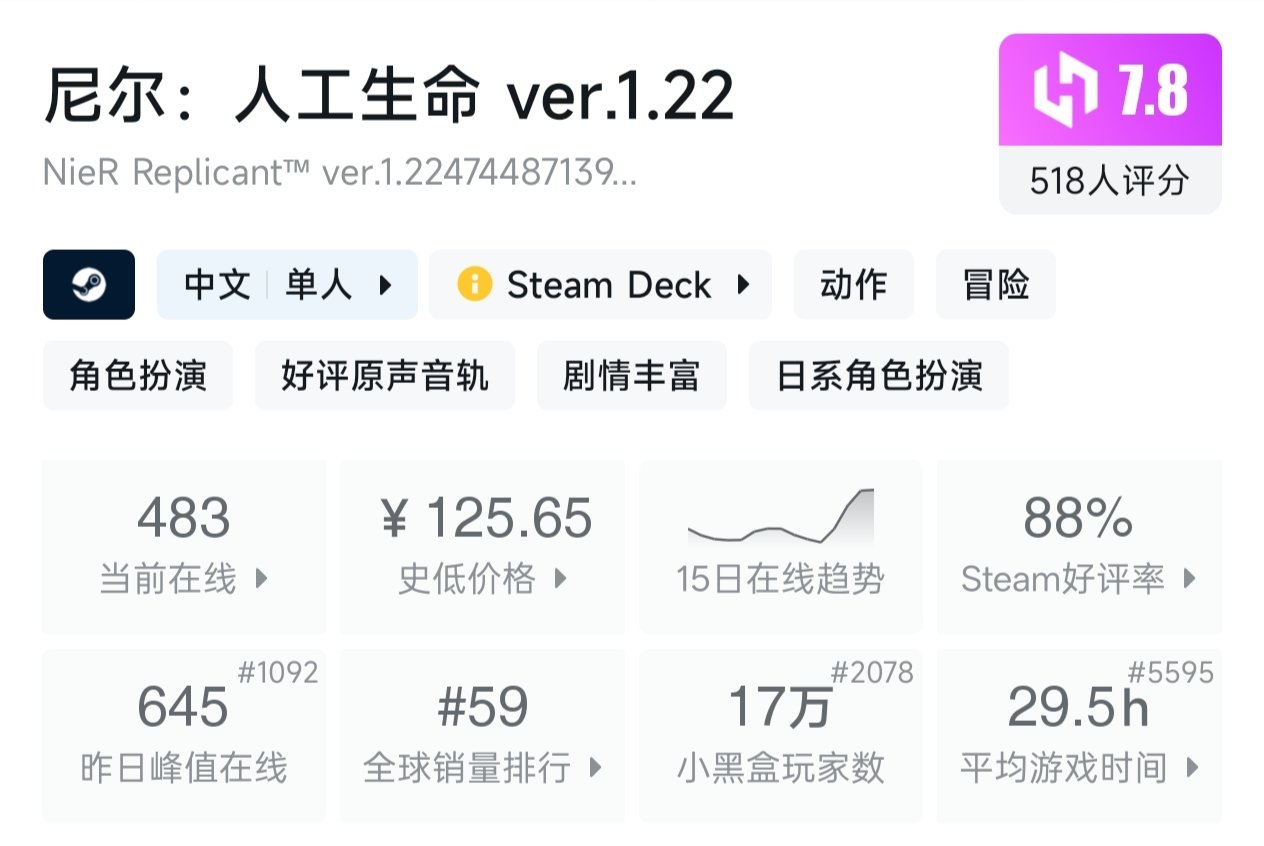This screenshot has height=846, width=1264.
Task: Open the 史低价格 price history arrow
Action: coord(560,578)
